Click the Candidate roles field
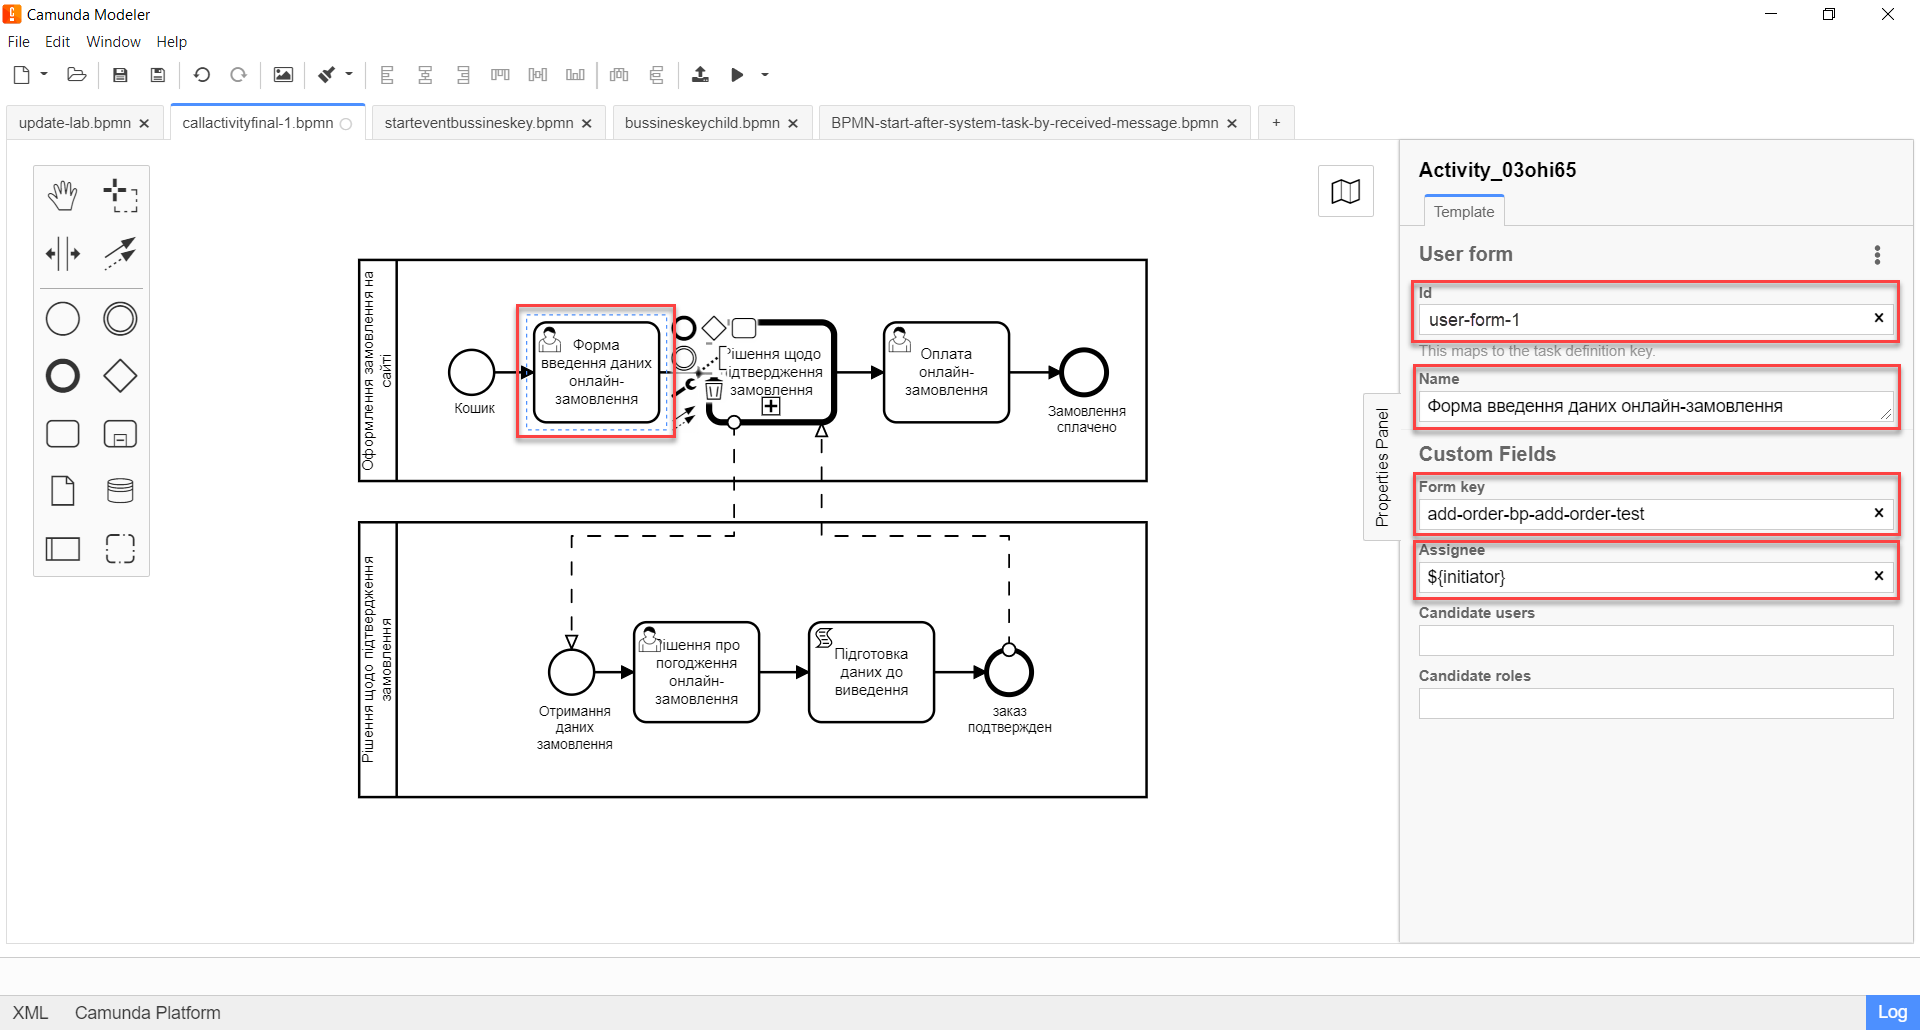Screen dimensions: 1920x1030 tap(1656, 703)
